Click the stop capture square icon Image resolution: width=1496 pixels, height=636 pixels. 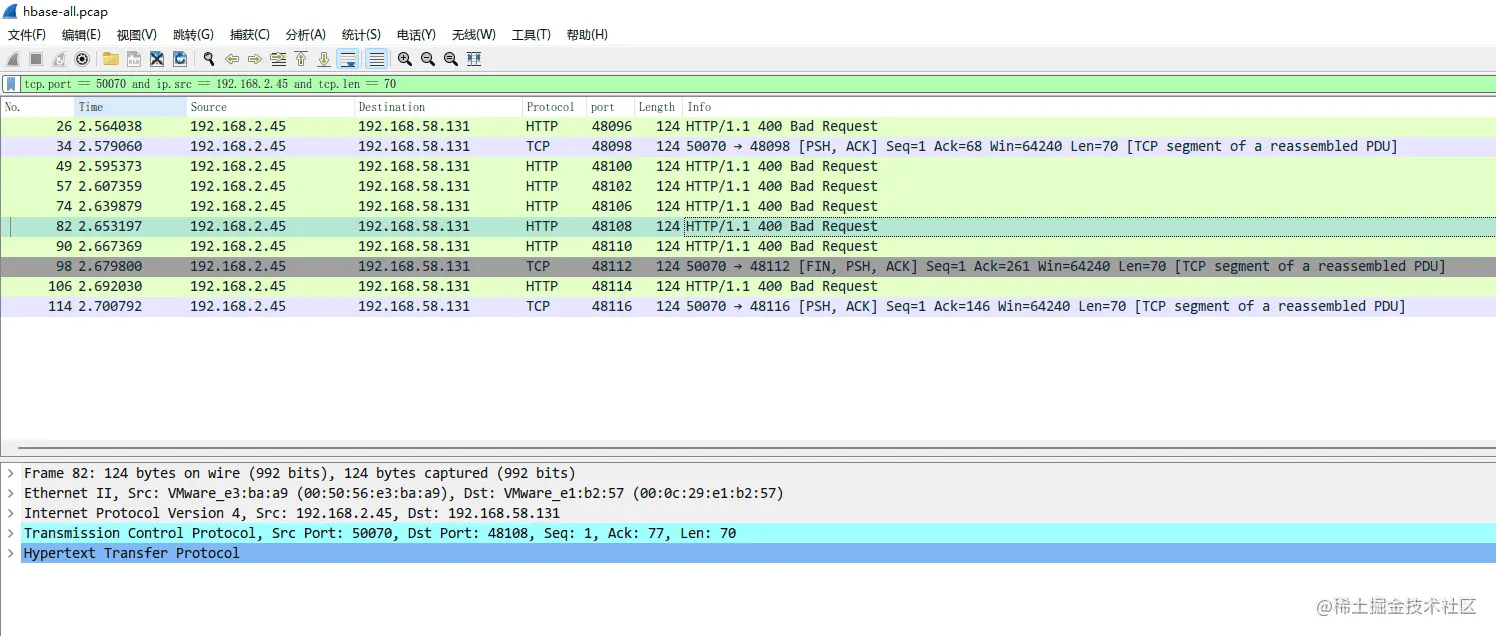click(36, 59)
